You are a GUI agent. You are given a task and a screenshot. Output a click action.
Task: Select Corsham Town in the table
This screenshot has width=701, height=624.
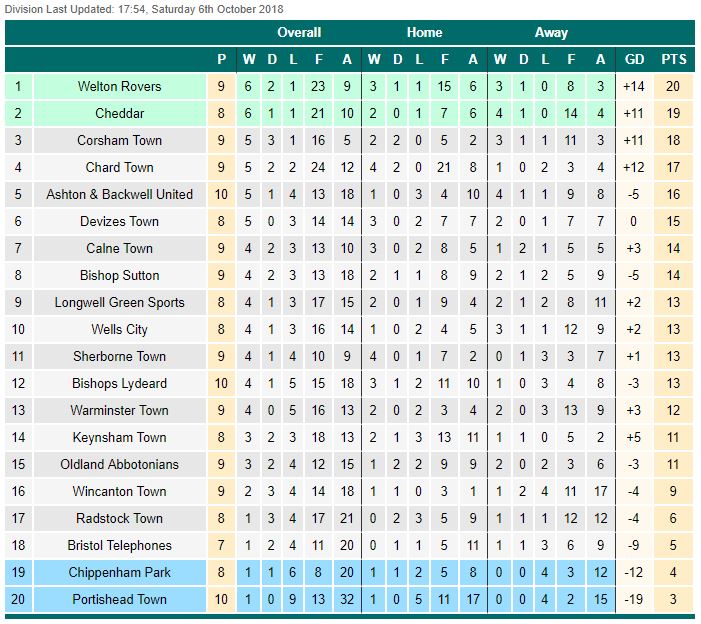coord(119,140)
